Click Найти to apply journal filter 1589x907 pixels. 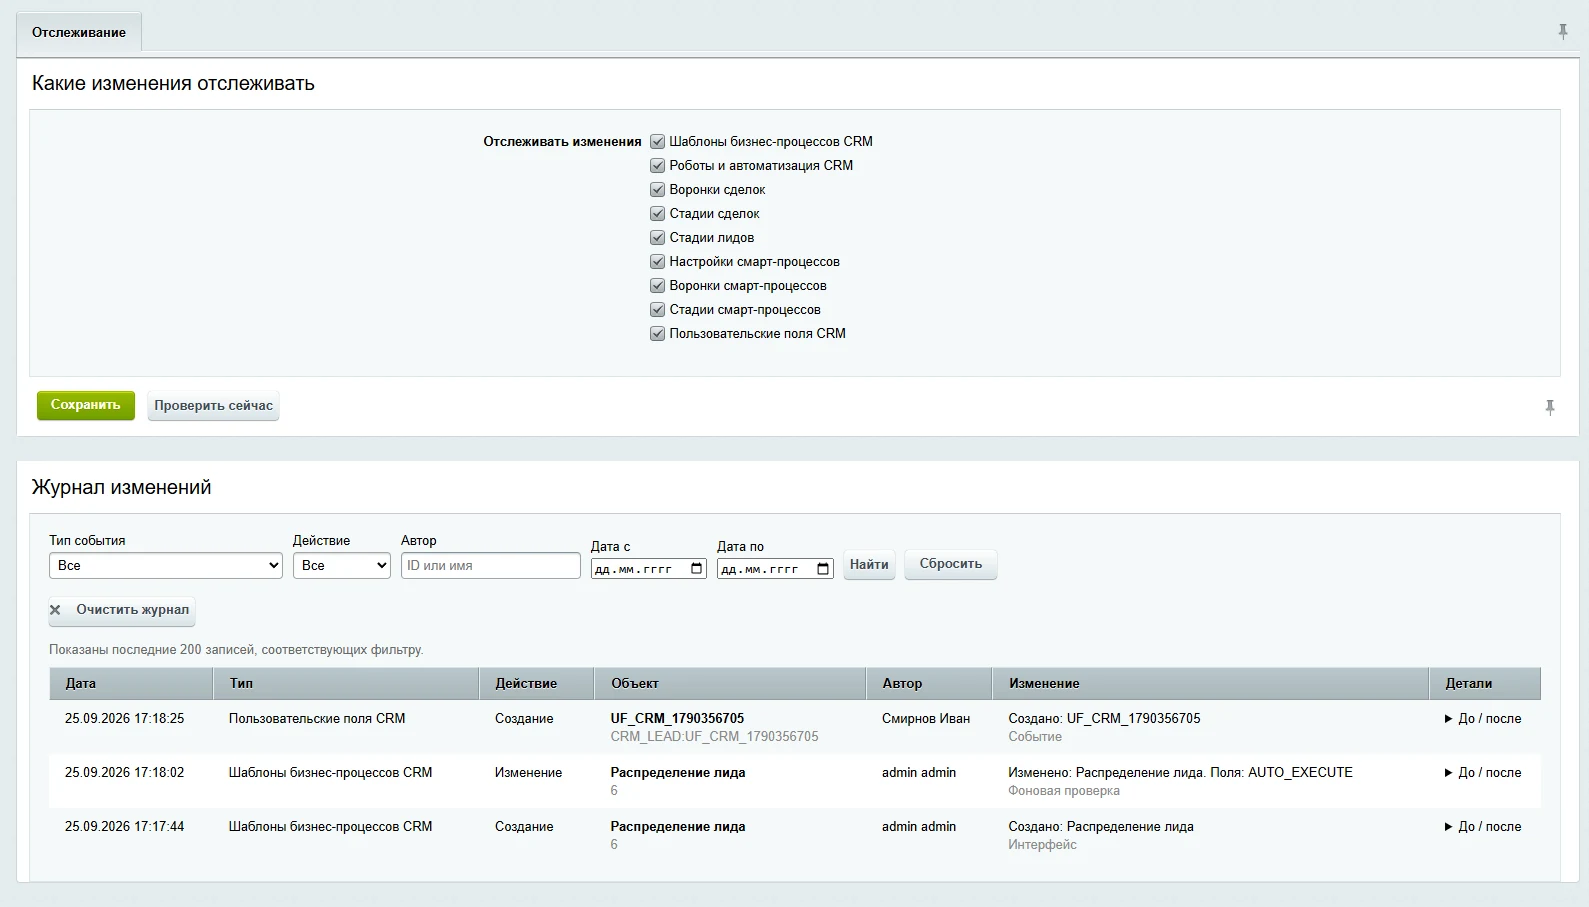pos(869,565)
